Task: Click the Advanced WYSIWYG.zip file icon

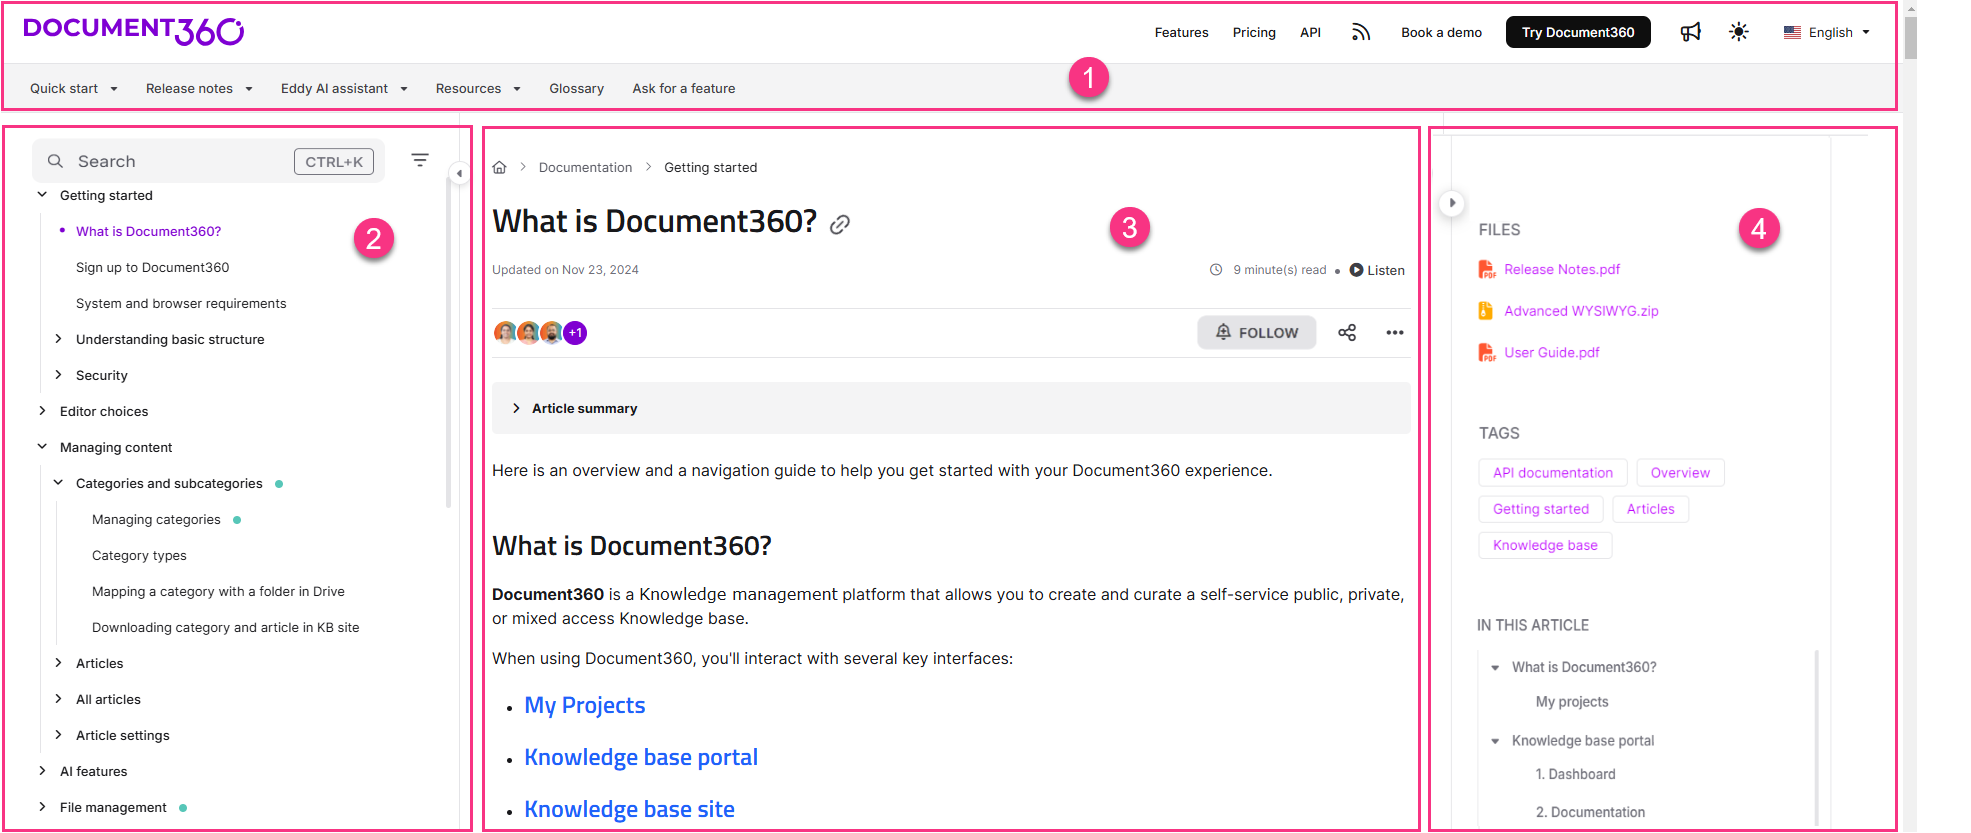Action: 1486,311
